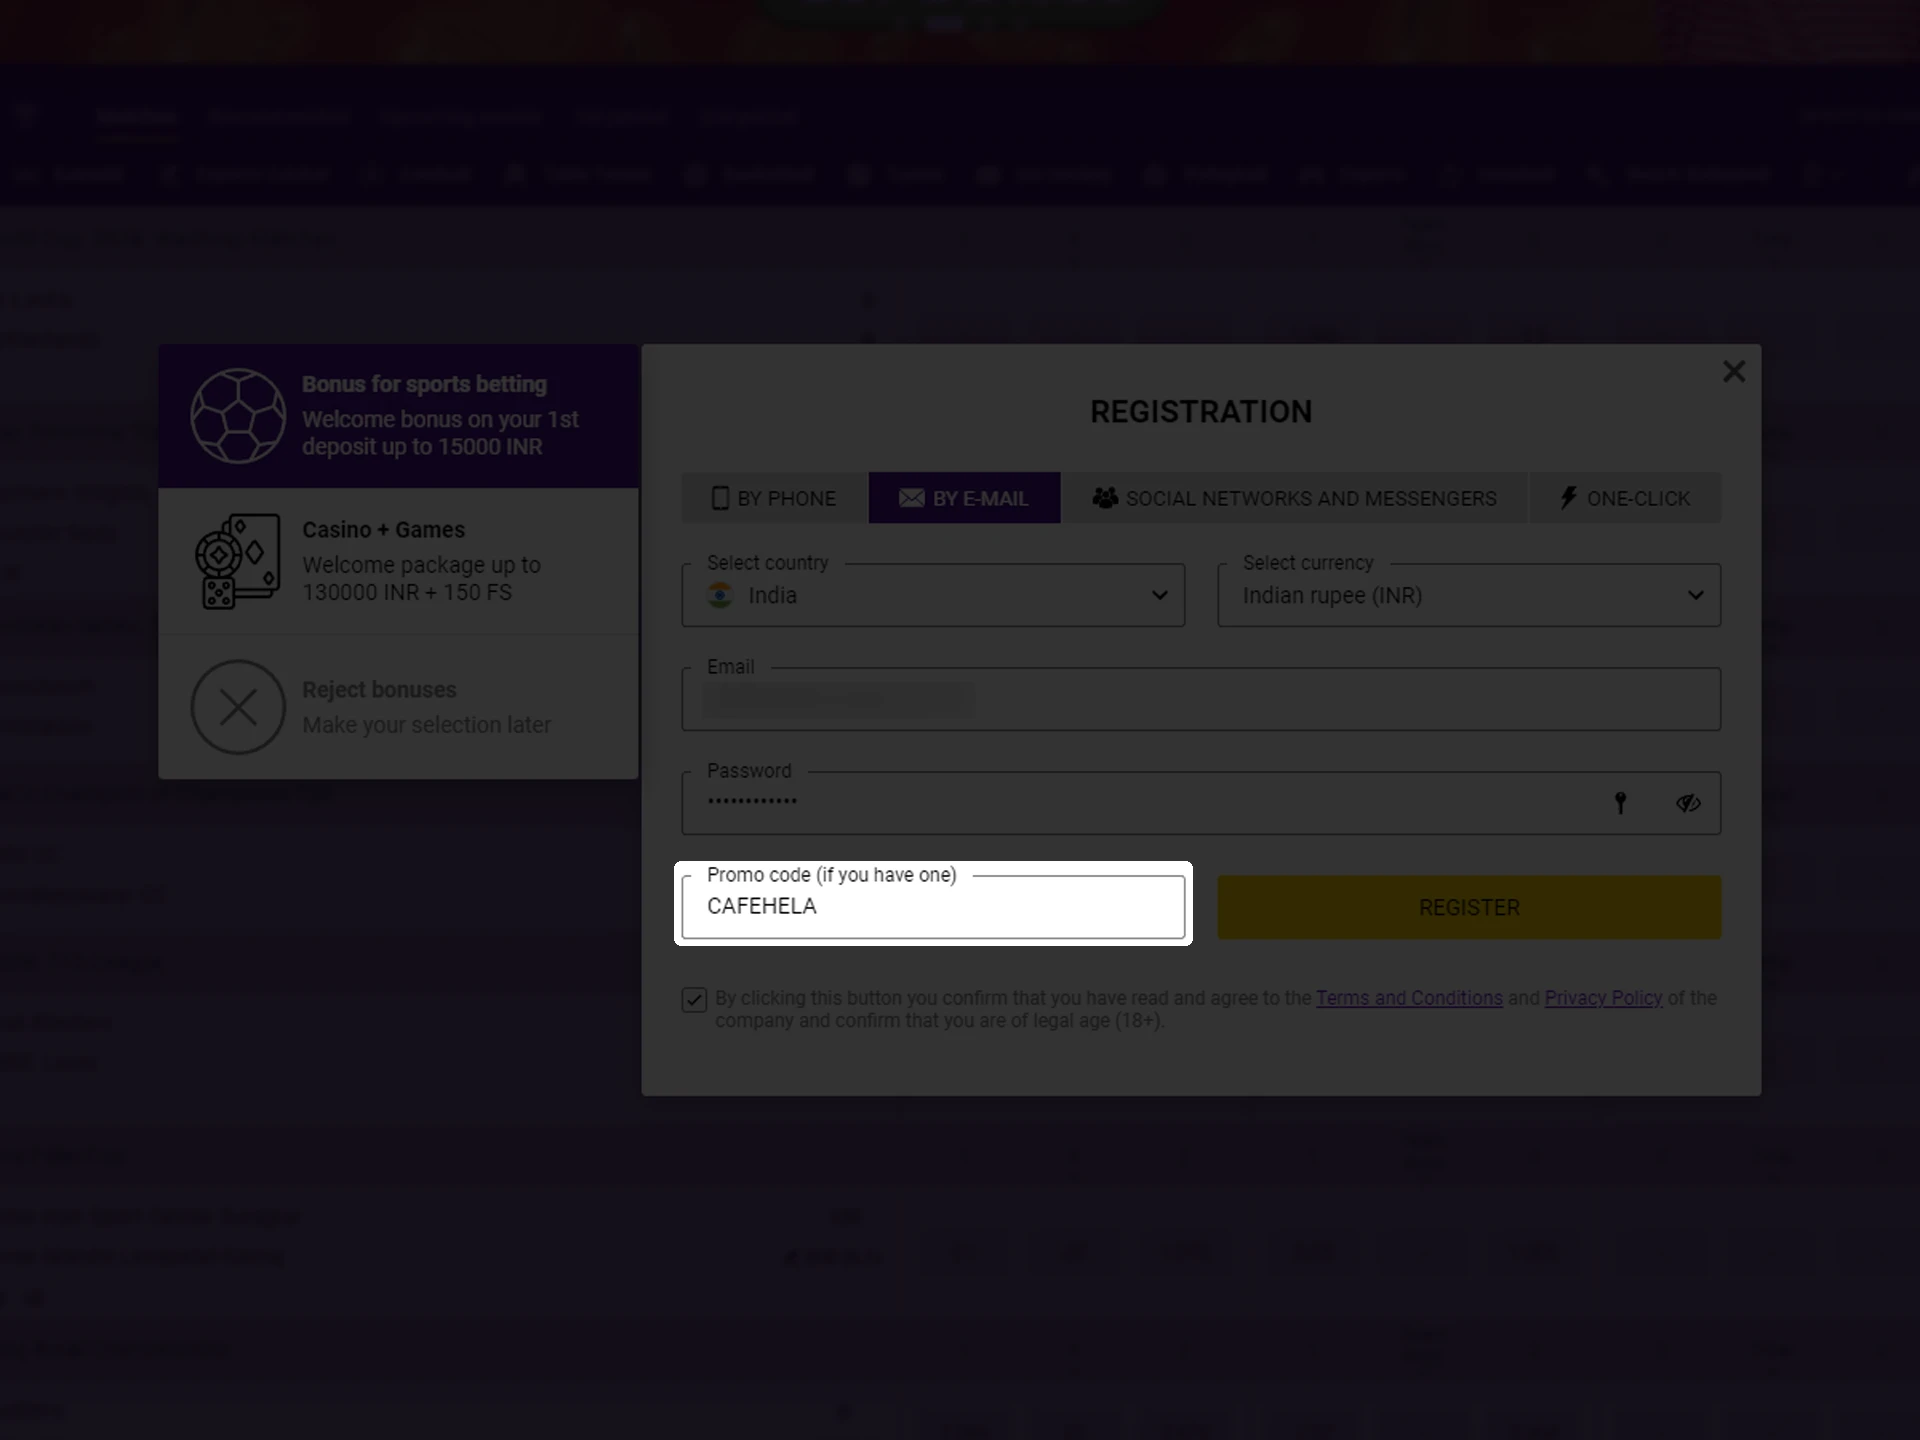Screen dimensions: 1920x1440
Task: Click the currency dropdown chevron arrow
Action: tap(1695, 595)
